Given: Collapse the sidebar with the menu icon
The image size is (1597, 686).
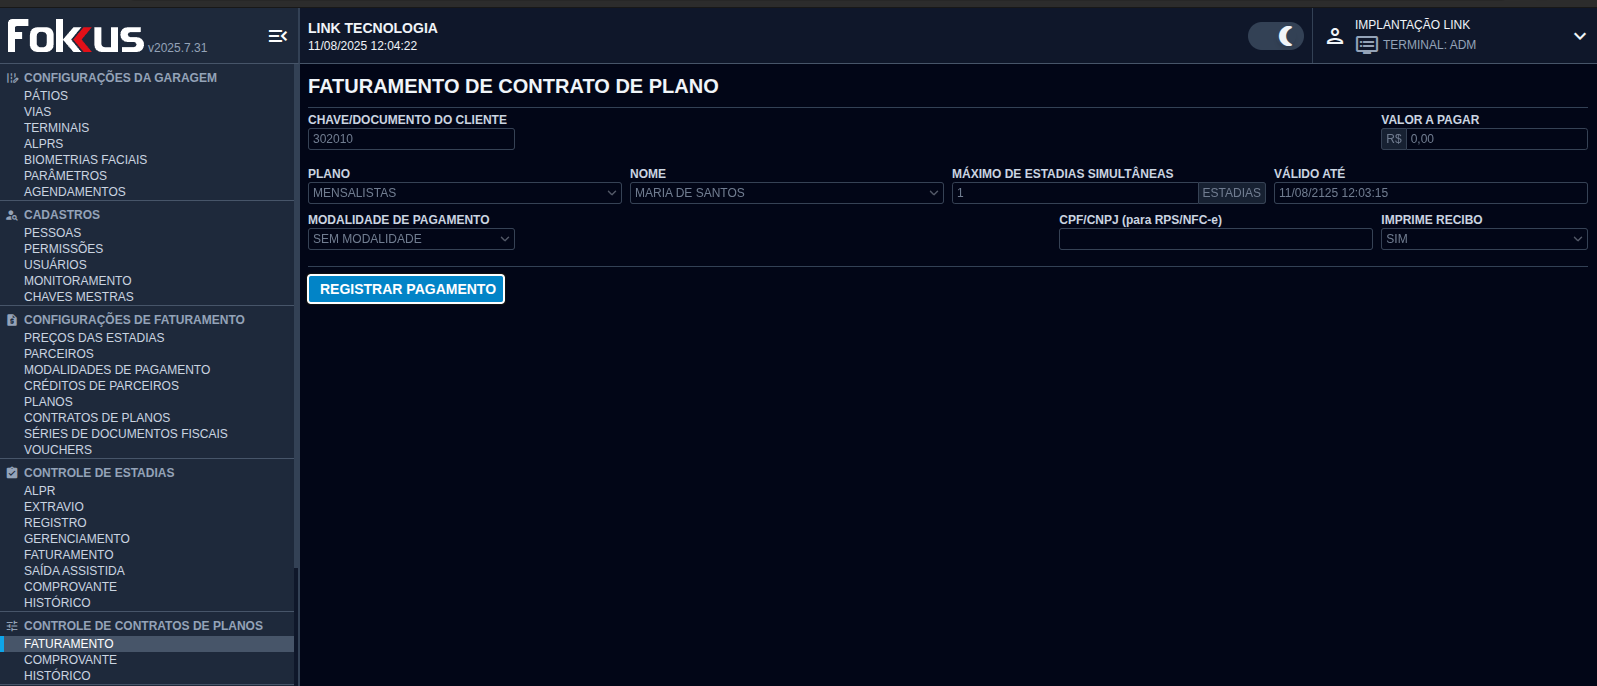Looking at the screenshot, I should tap(277, 36).
